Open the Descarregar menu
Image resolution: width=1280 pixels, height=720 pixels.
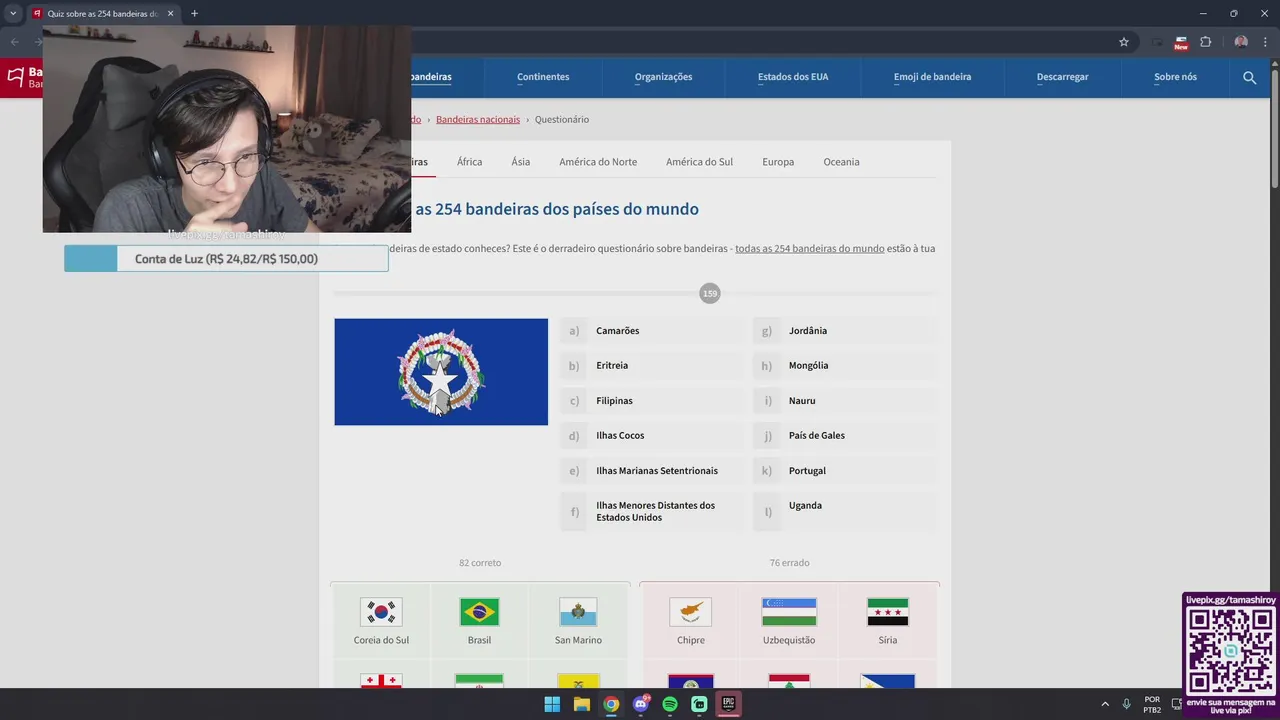1062,77
